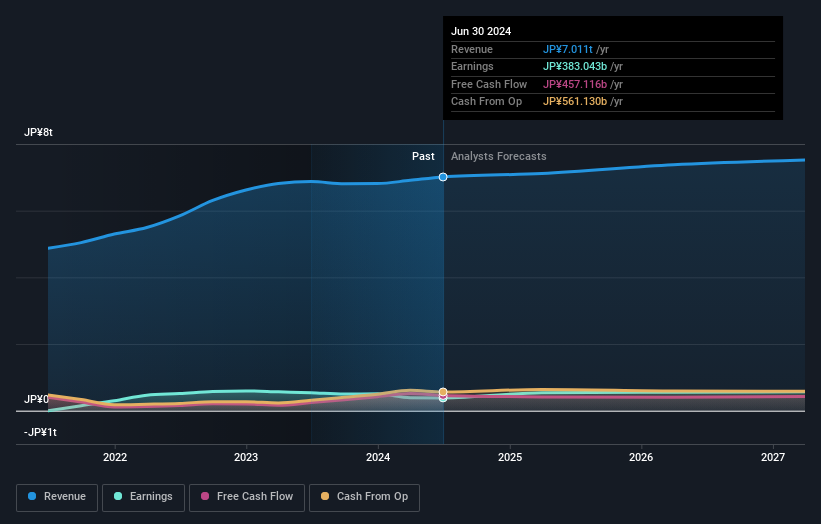Click the Earnings row label in tooltip
Screen dimensions: 821x524
pyautogui.click(x=472, y=66)
